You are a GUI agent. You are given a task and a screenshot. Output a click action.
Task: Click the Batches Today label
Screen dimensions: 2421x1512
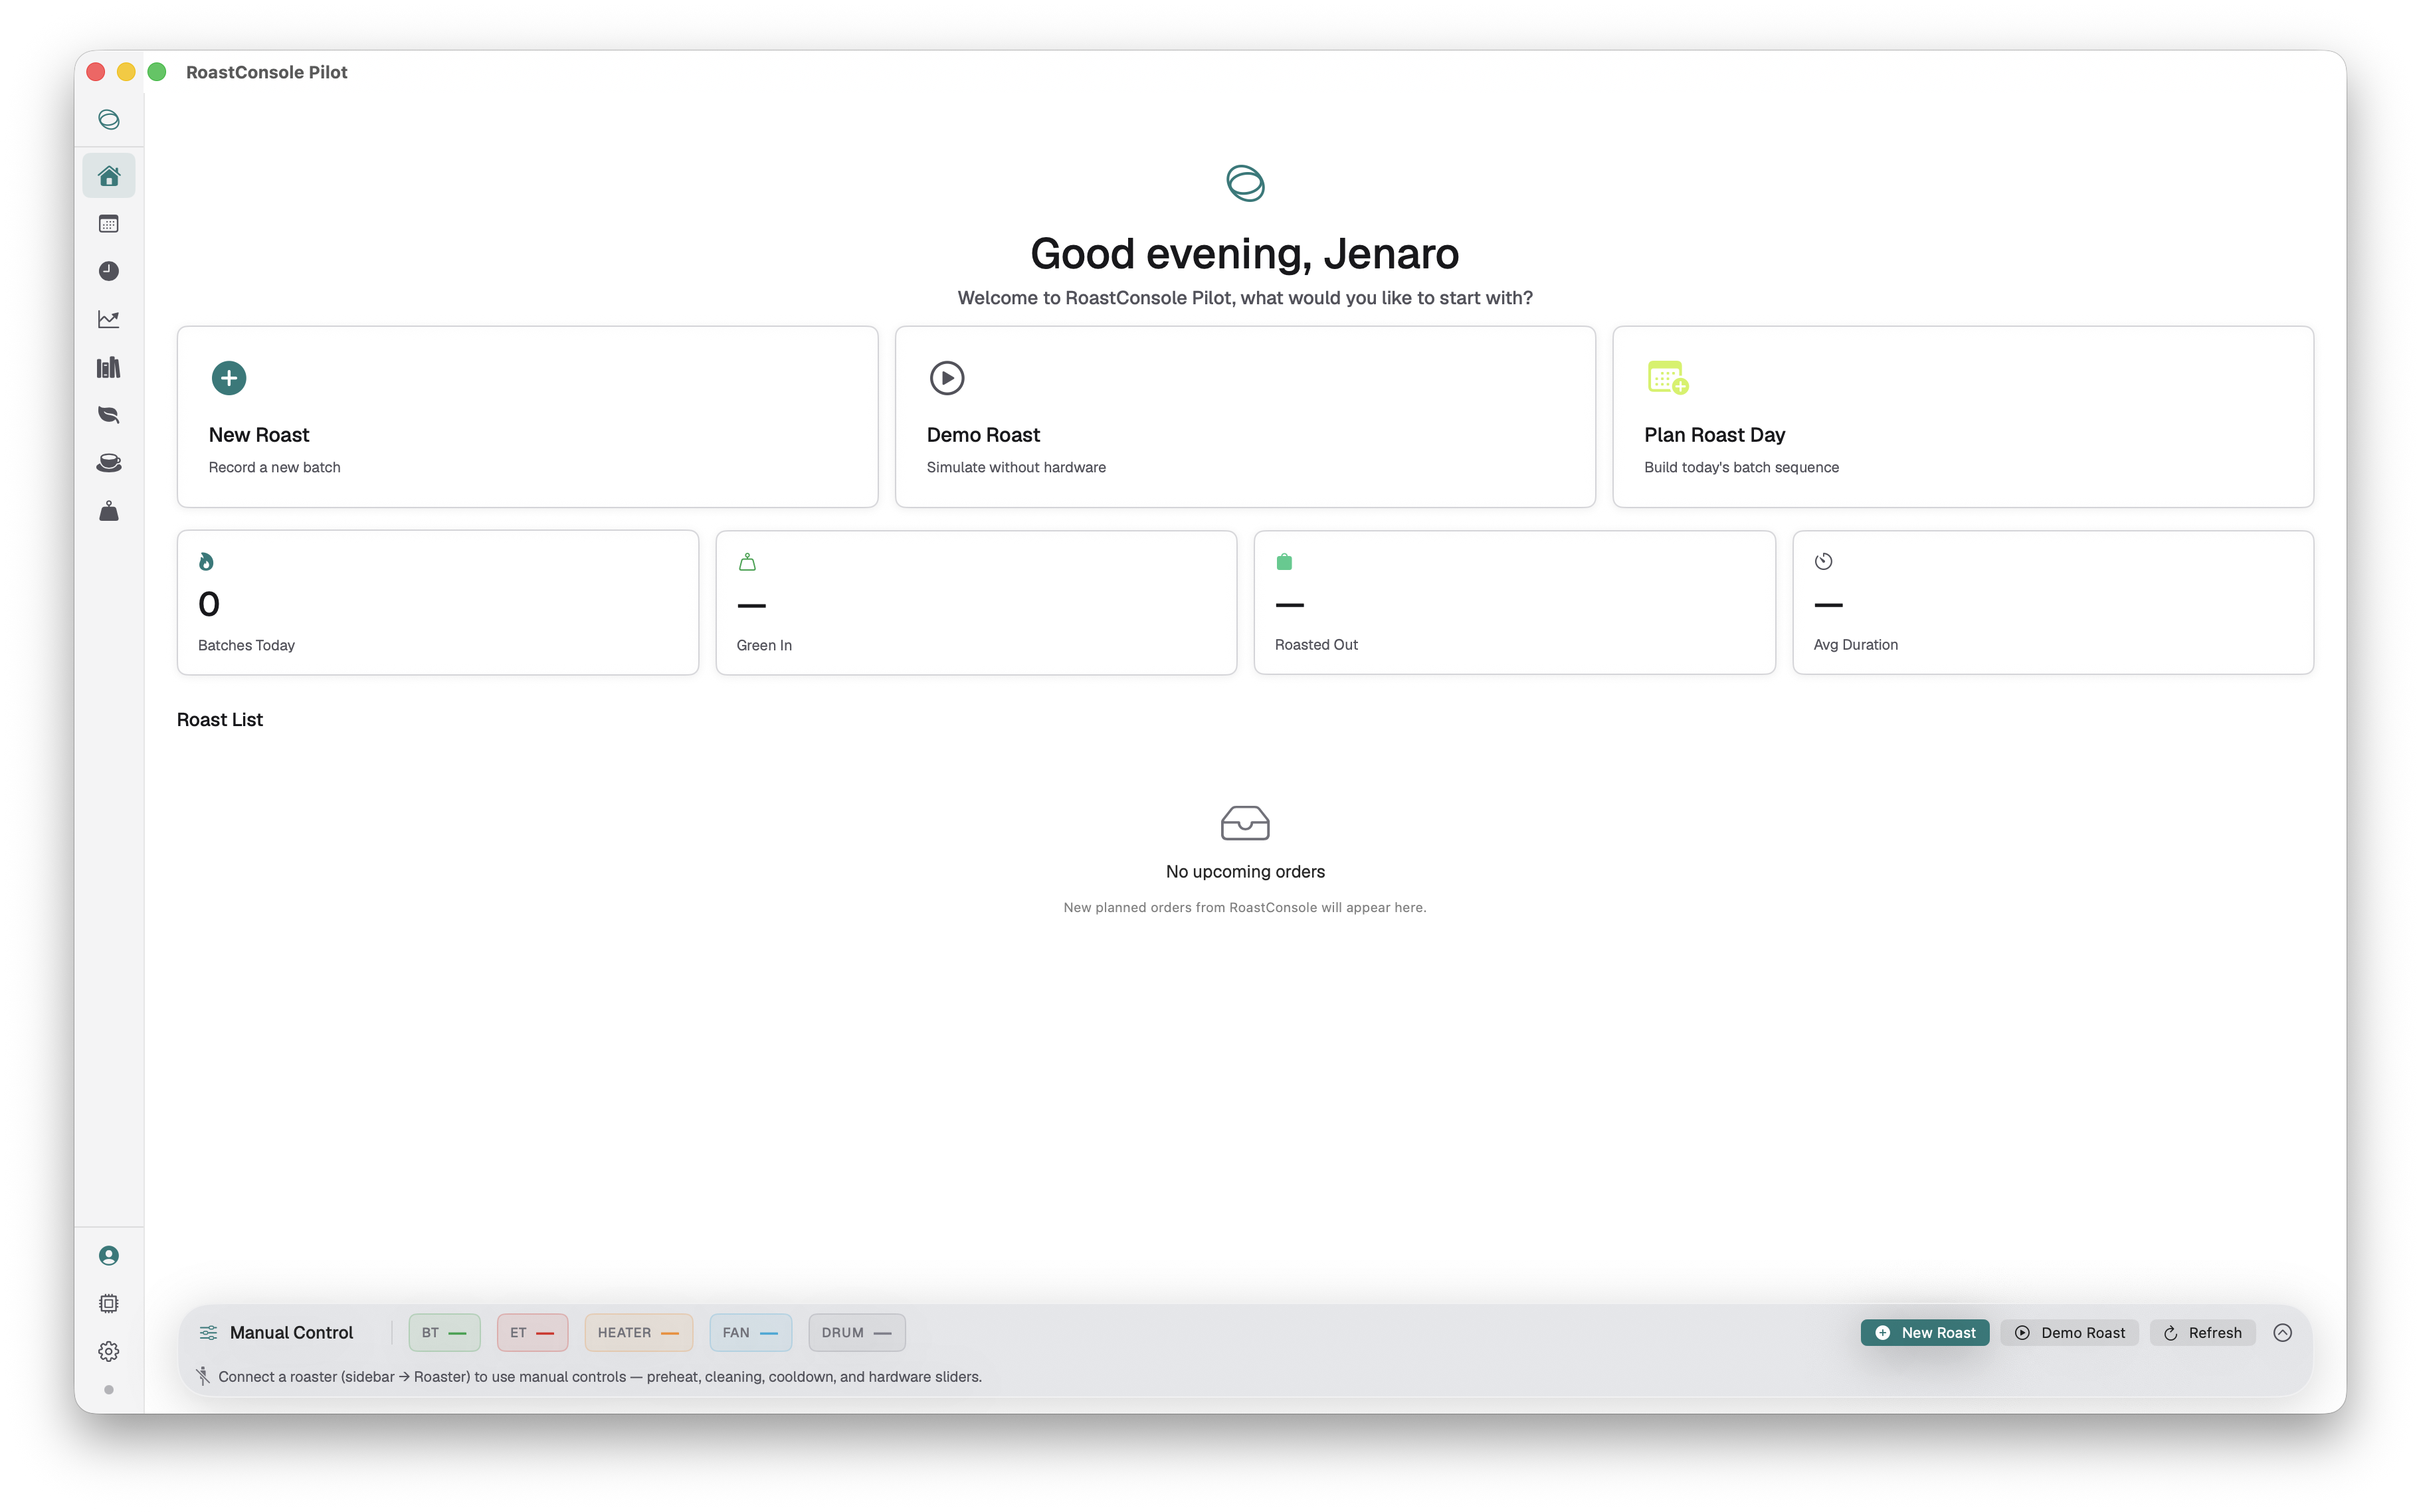point(246,645)
